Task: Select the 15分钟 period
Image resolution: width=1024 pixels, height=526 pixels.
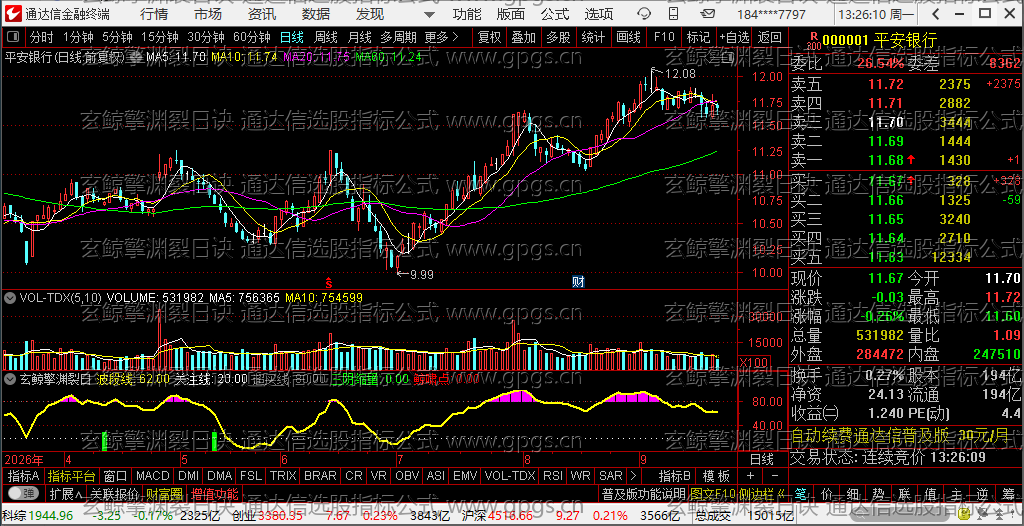Action: tap(160, 37)
